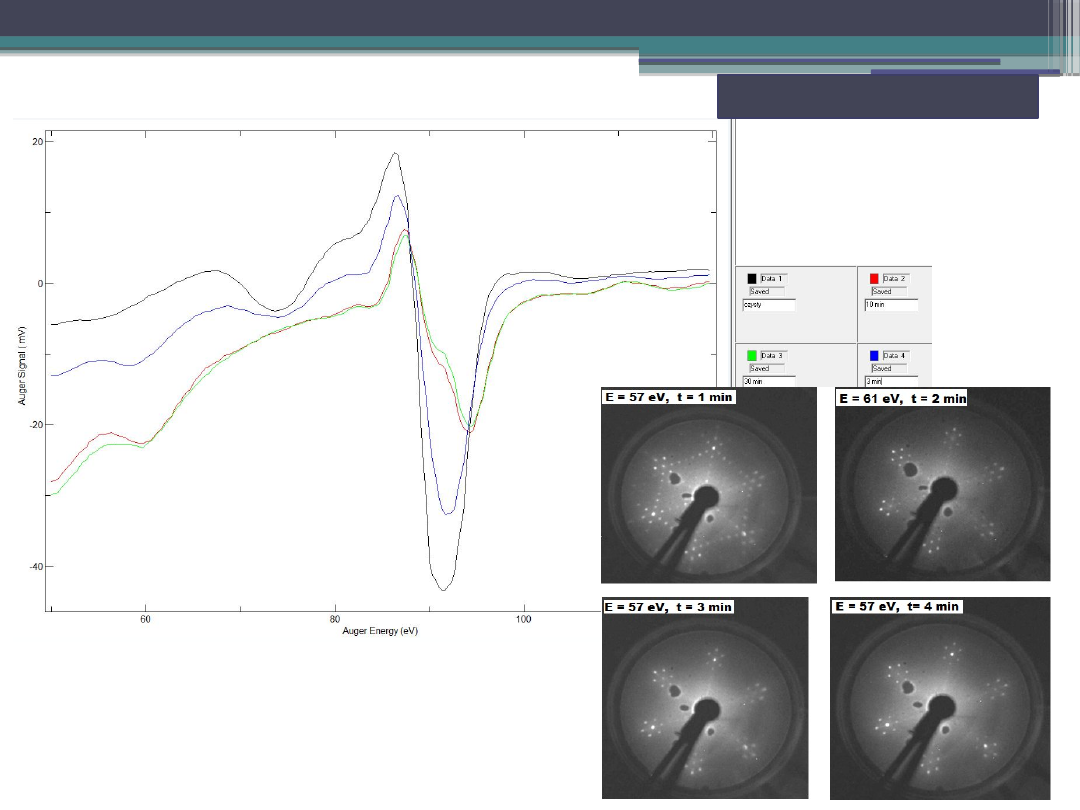
Task: Select the Data 2 label box
Action: pyautogui.click(x=894, y=278)
